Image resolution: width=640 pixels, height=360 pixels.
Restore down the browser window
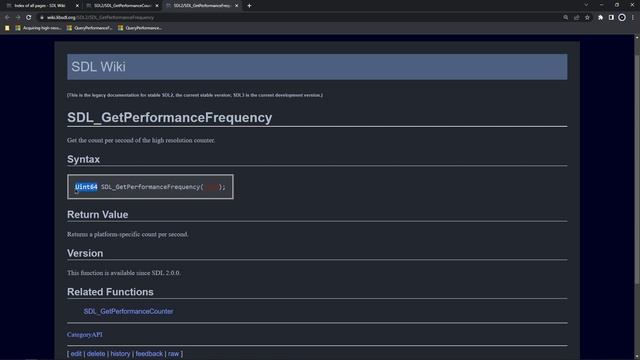pyautogui.click(x=617, y=5)
